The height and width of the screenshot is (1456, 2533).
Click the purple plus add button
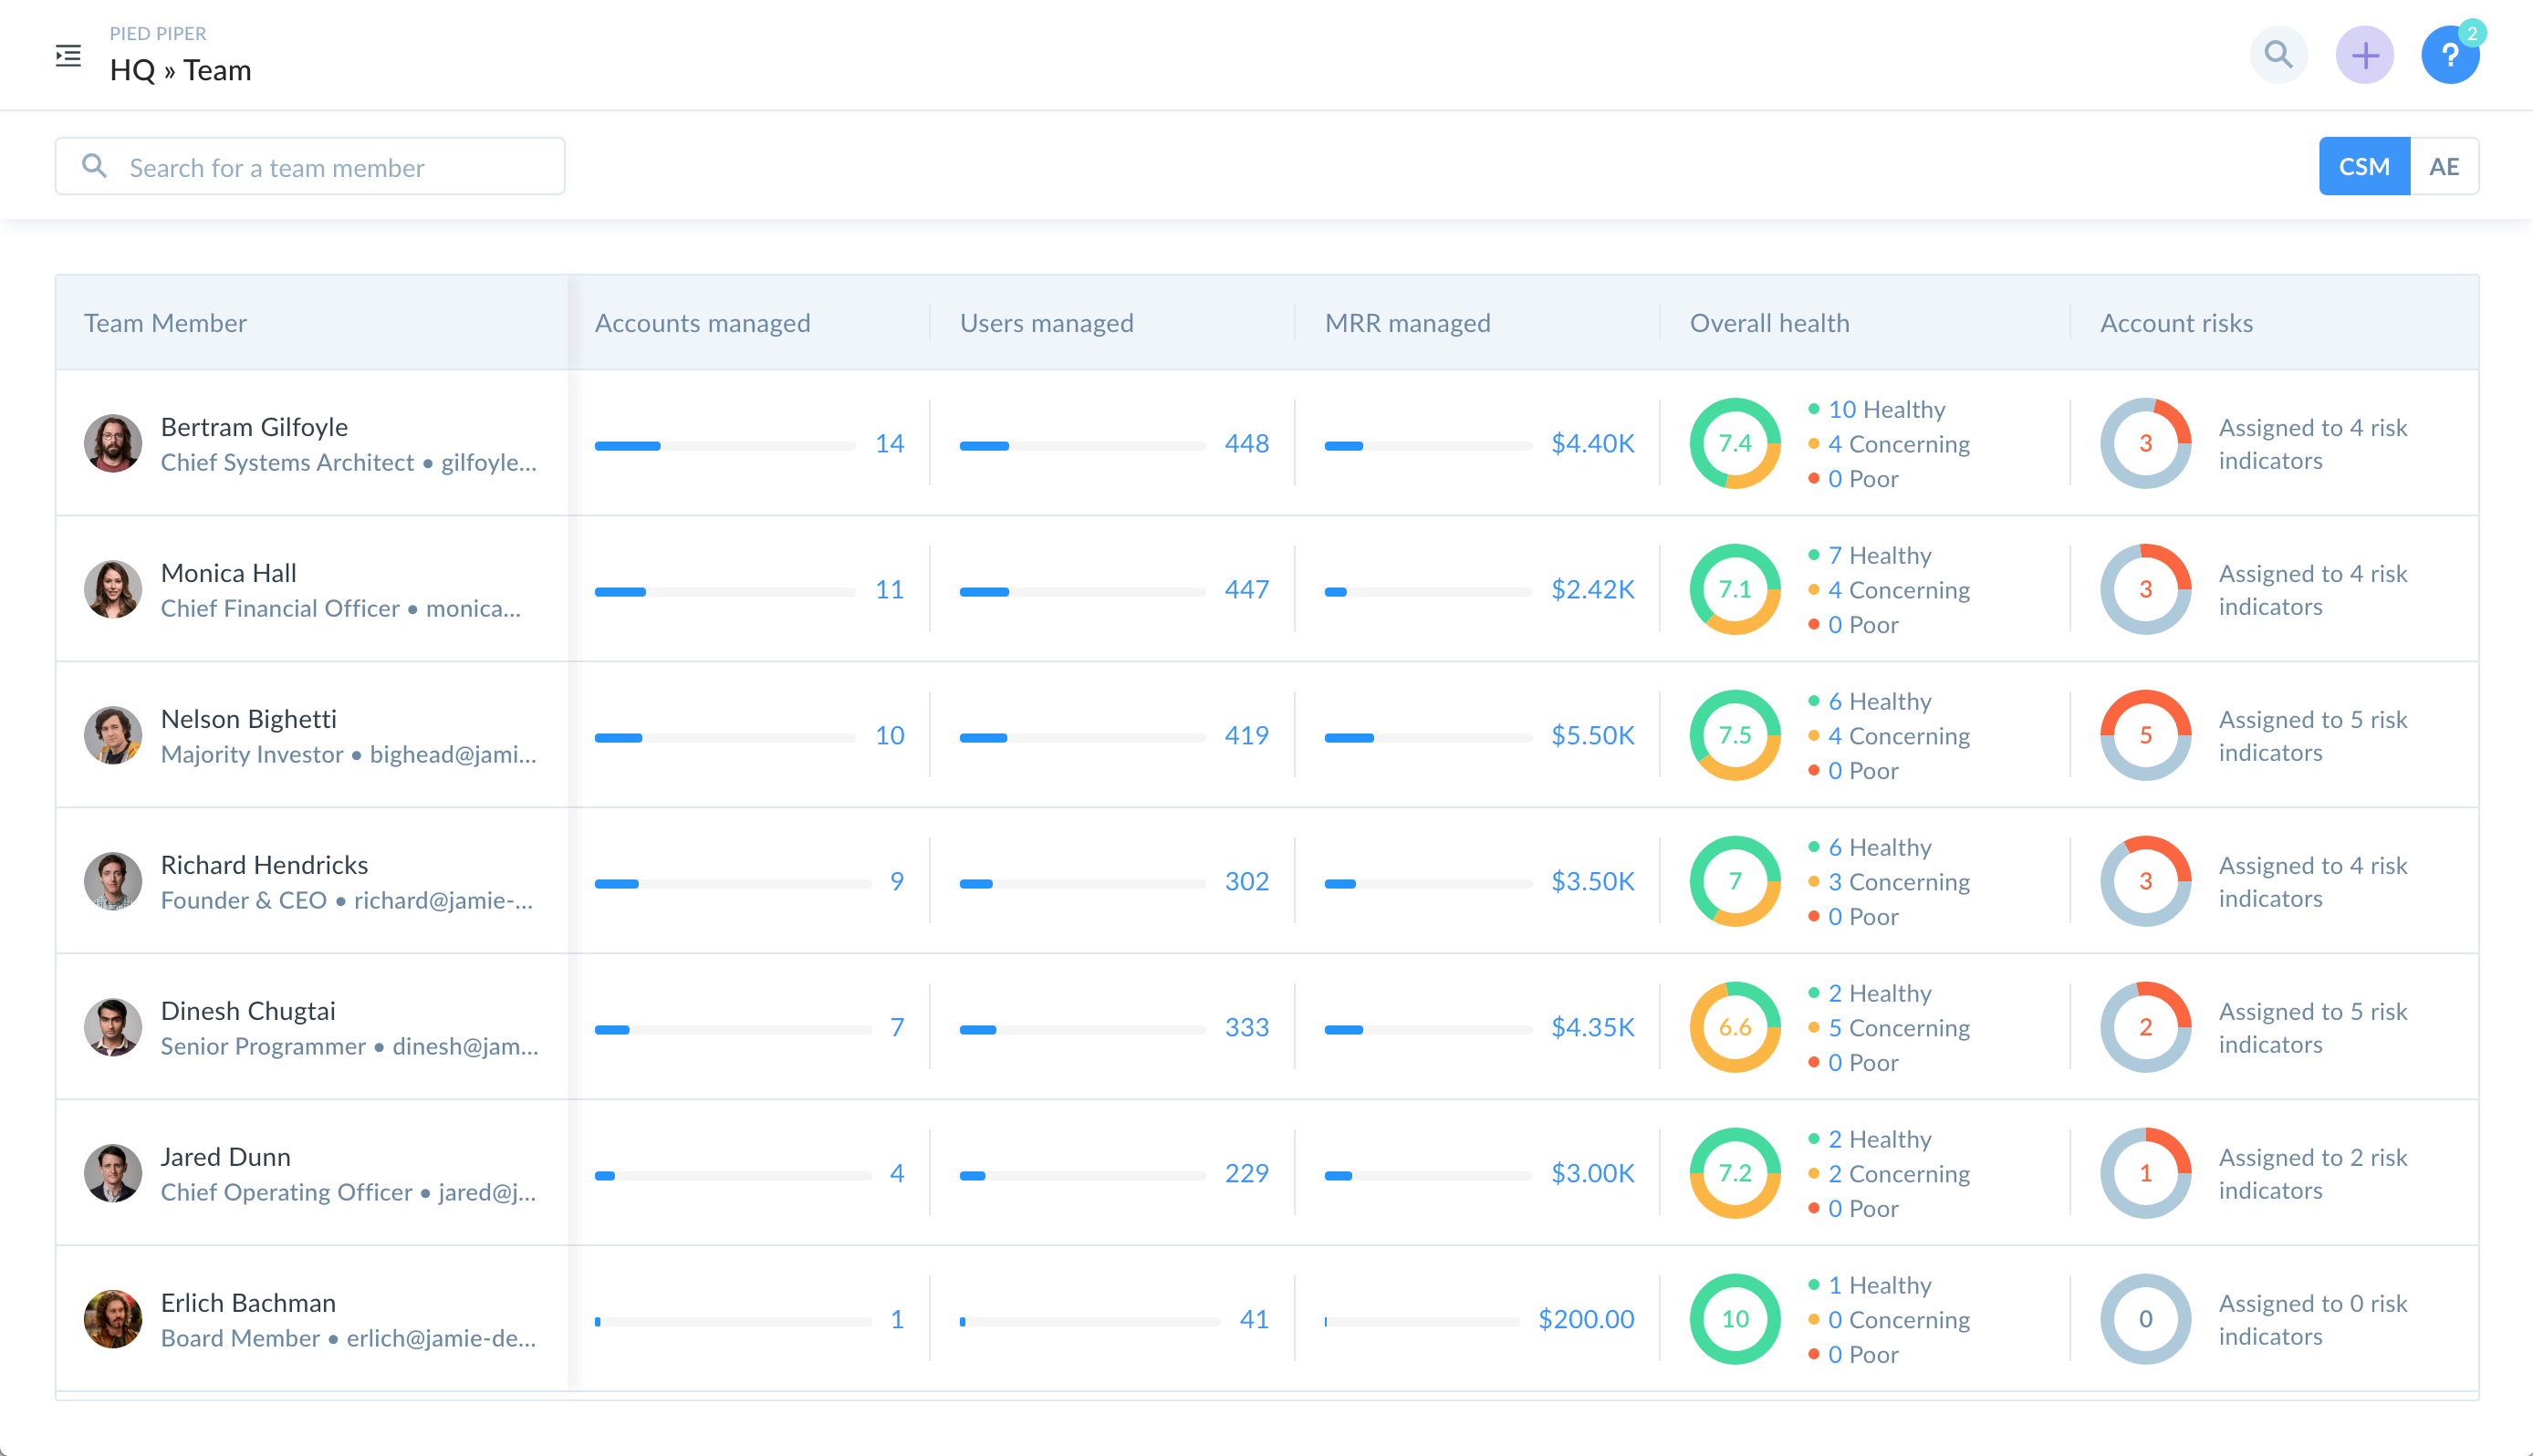(x=2364, y=55)
